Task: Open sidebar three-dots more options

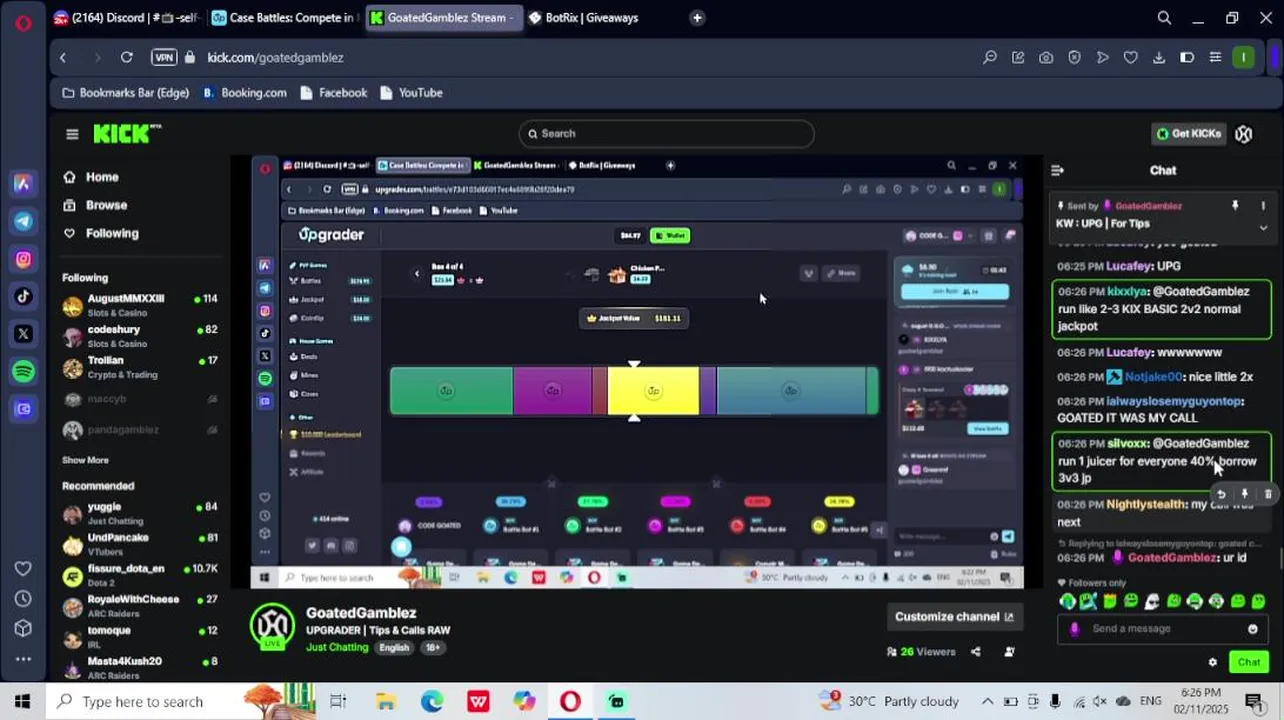Action: (23, 659)
